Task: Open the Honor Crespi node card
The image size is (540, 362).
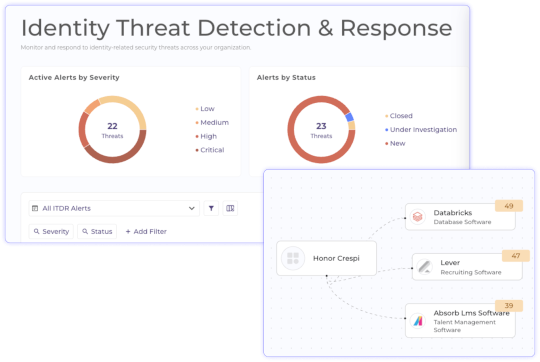Action: pos(326,258)
